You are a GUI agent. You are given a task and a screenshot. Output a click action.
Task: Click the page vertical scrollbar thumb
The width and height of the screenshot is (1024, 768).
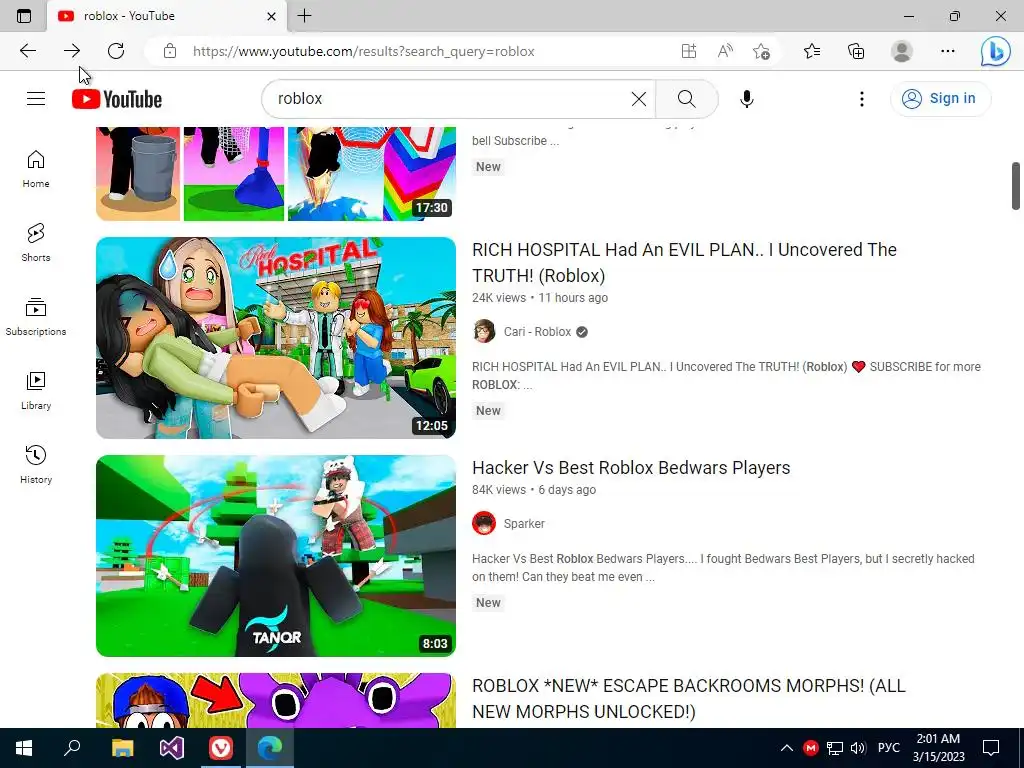pyautogui.click(x=1016, y=186)
